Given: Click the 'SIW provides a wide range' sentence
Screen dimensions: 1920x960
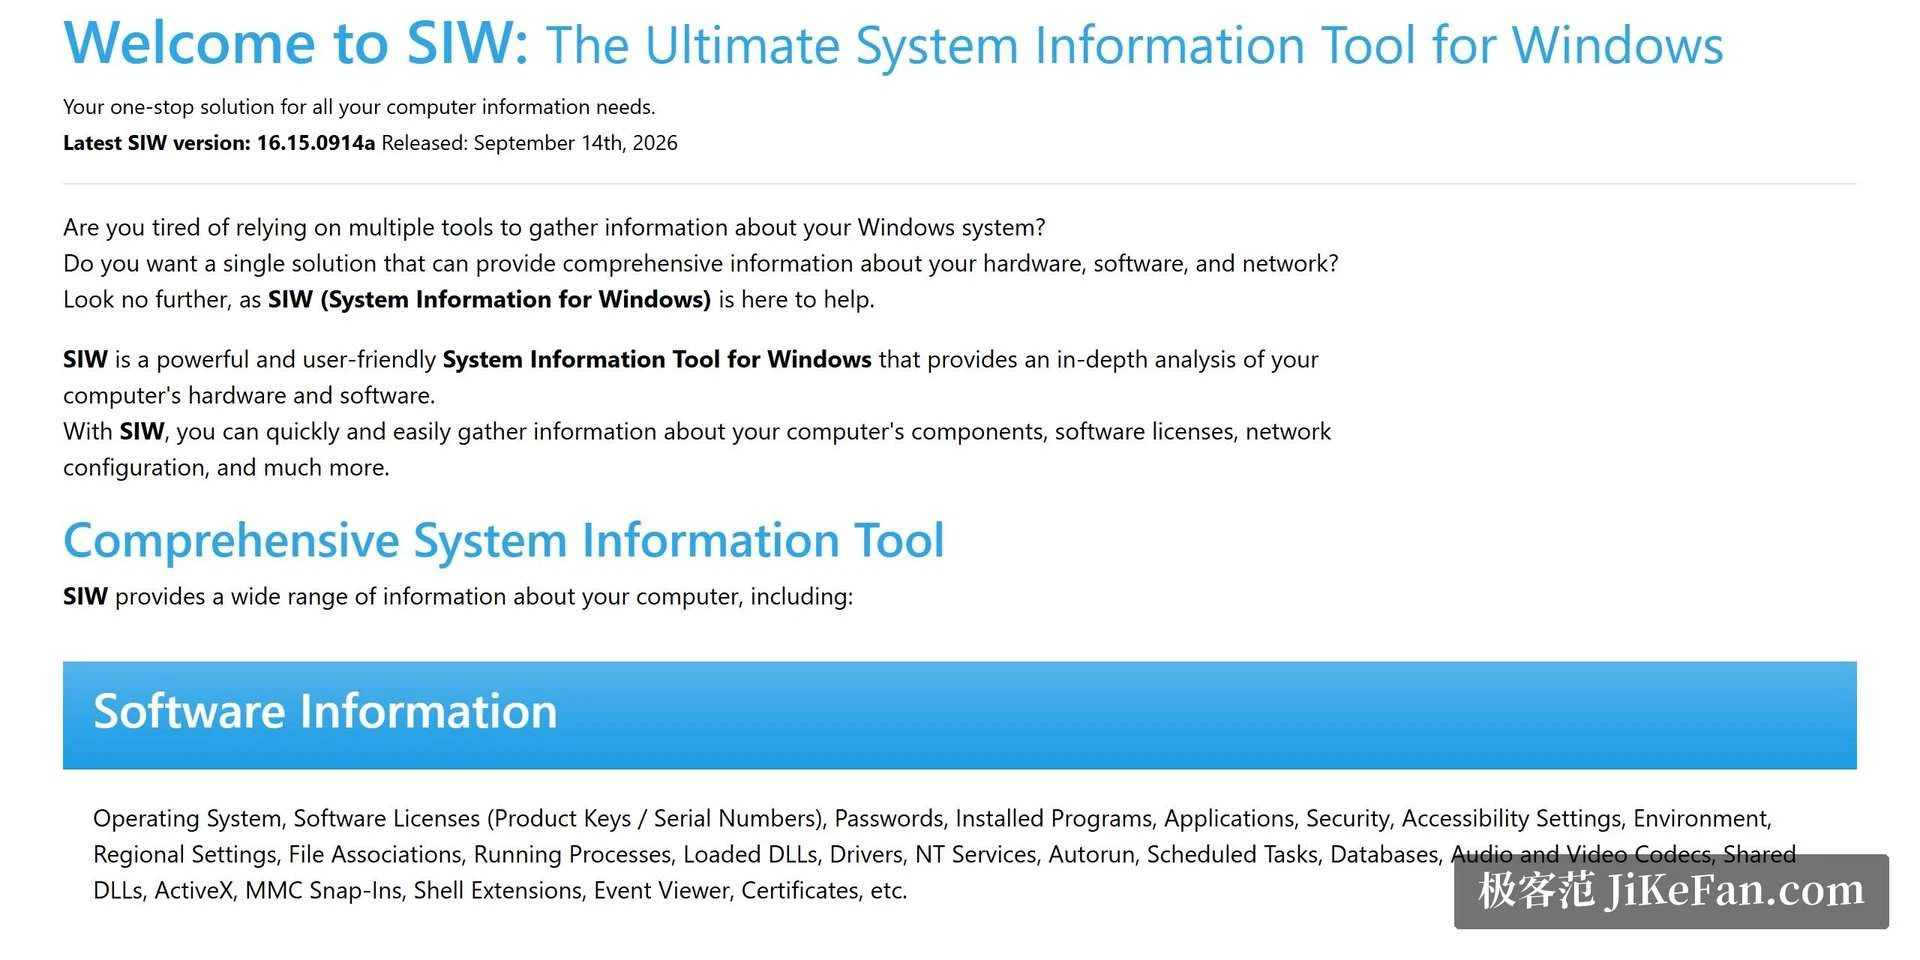Looking at the screenshot, I should pyautogui.click(x=458, y=597).
